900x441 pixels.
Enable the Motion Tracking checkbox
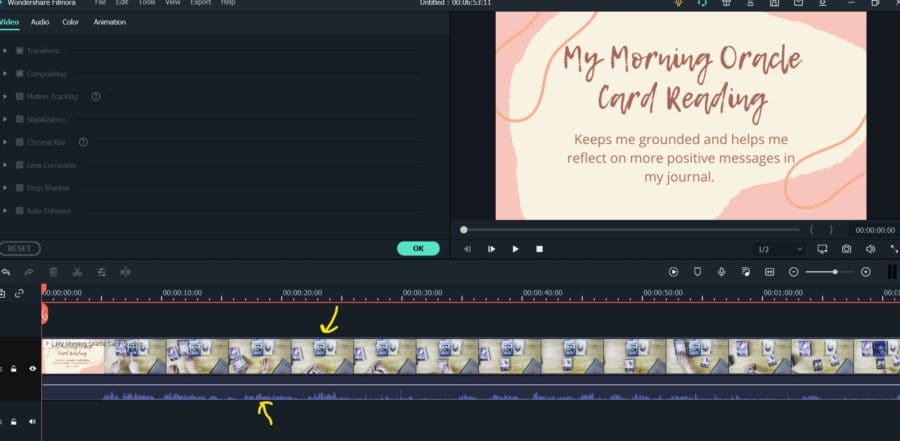[20, 96]
